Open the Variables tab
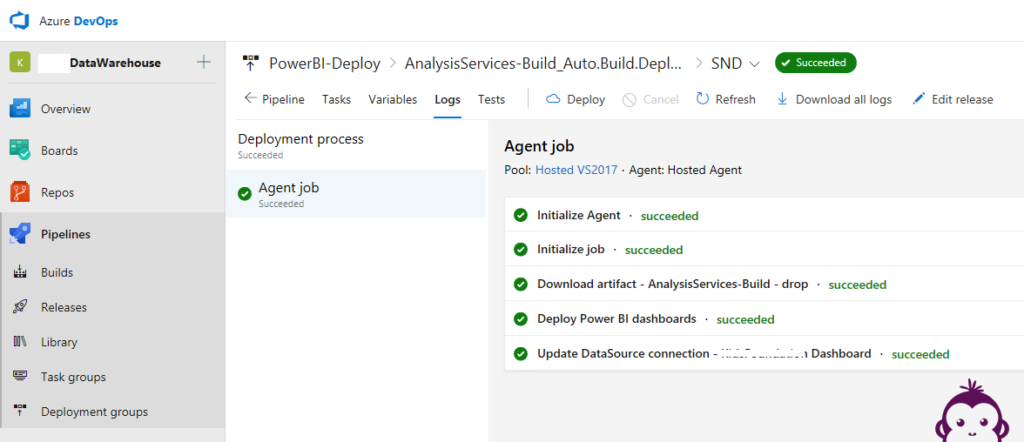Viewport: 1024px width, 442px height. pos(392,99)
